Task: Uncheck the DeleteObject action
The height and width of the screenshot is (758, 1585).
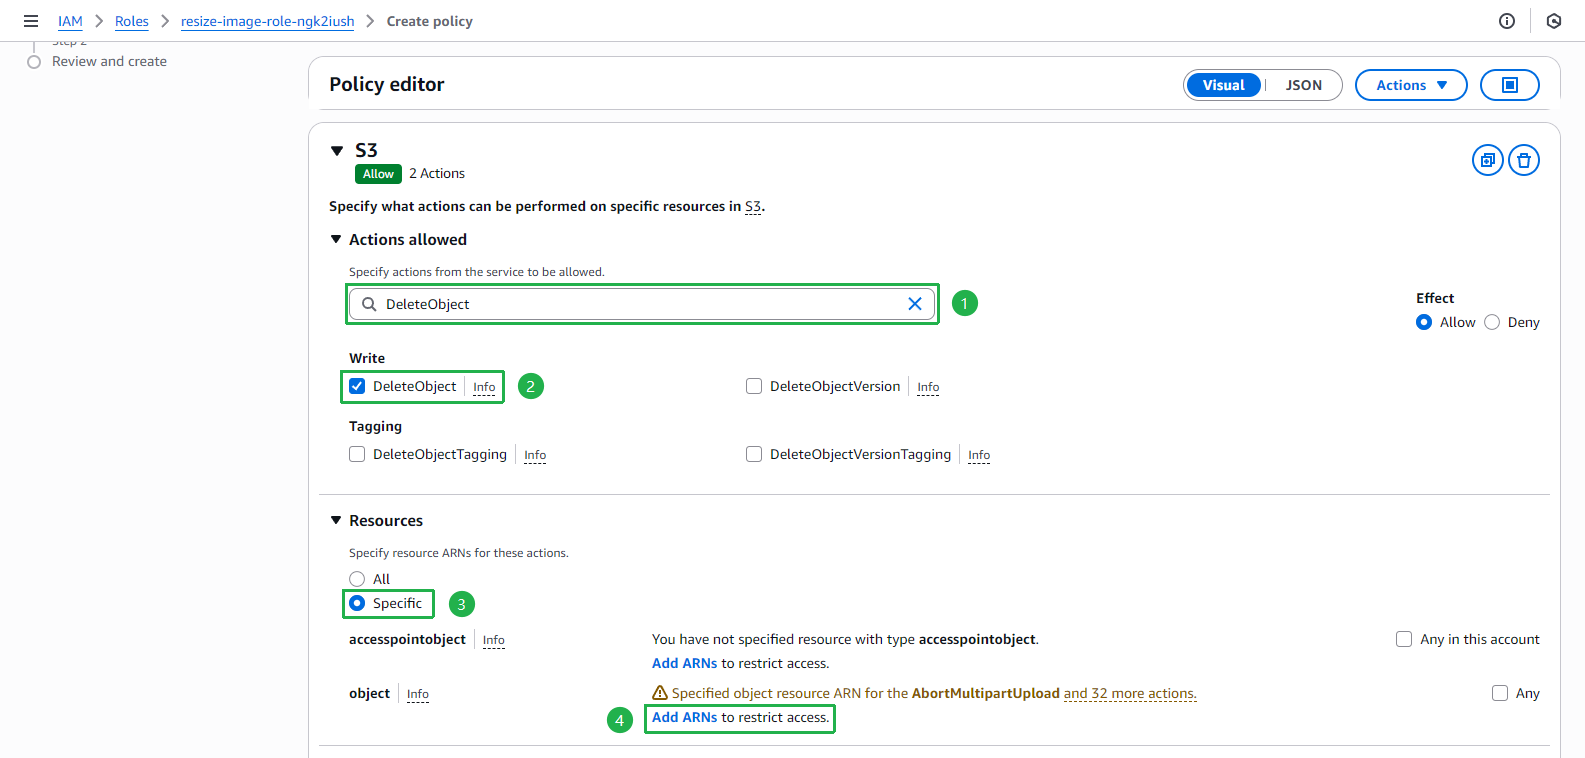Action: [x=357, y=386]
